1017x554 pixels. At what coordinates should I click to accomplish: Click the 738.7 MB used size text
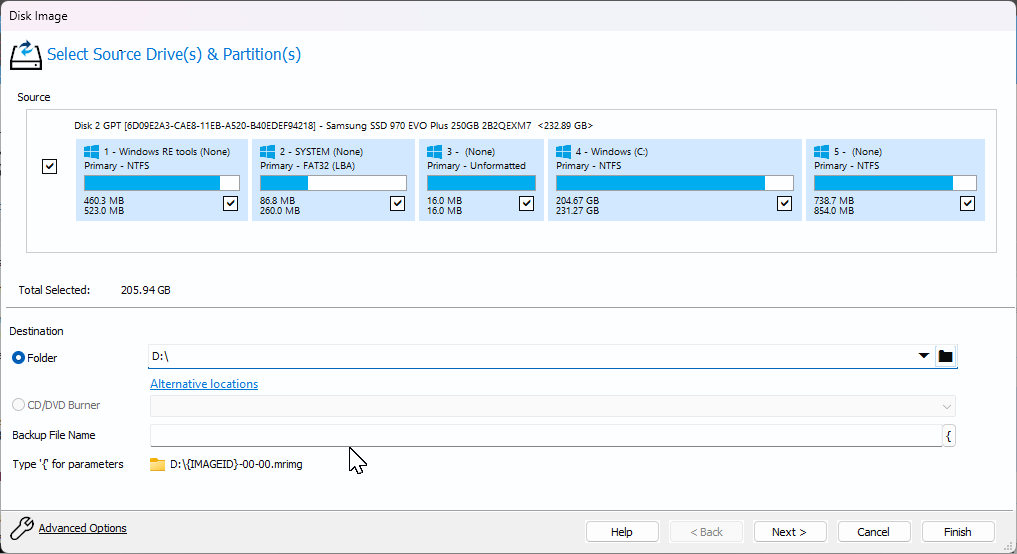(x=834, y=201)
